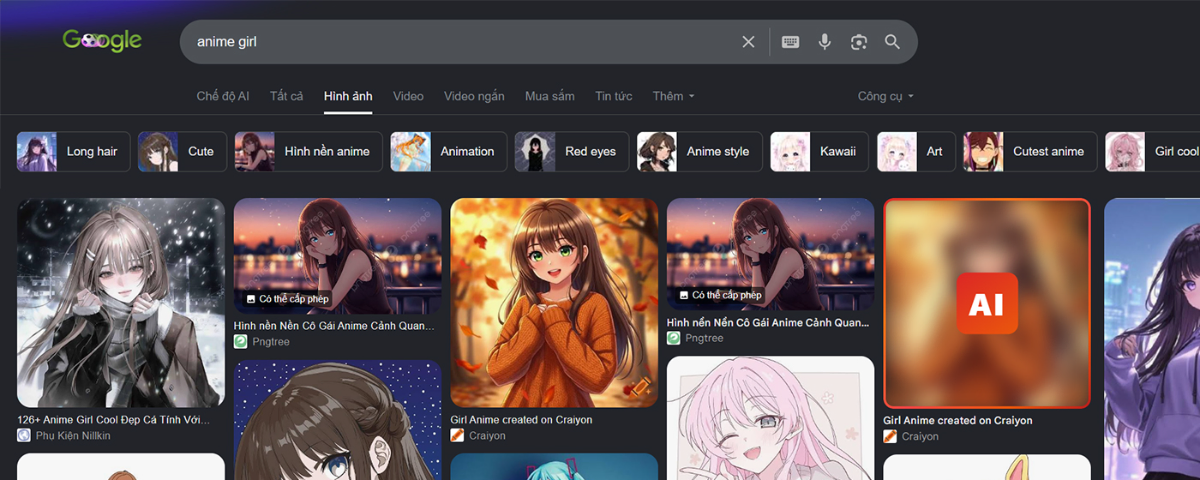Open the Mua sắm tab

(550, 96)
